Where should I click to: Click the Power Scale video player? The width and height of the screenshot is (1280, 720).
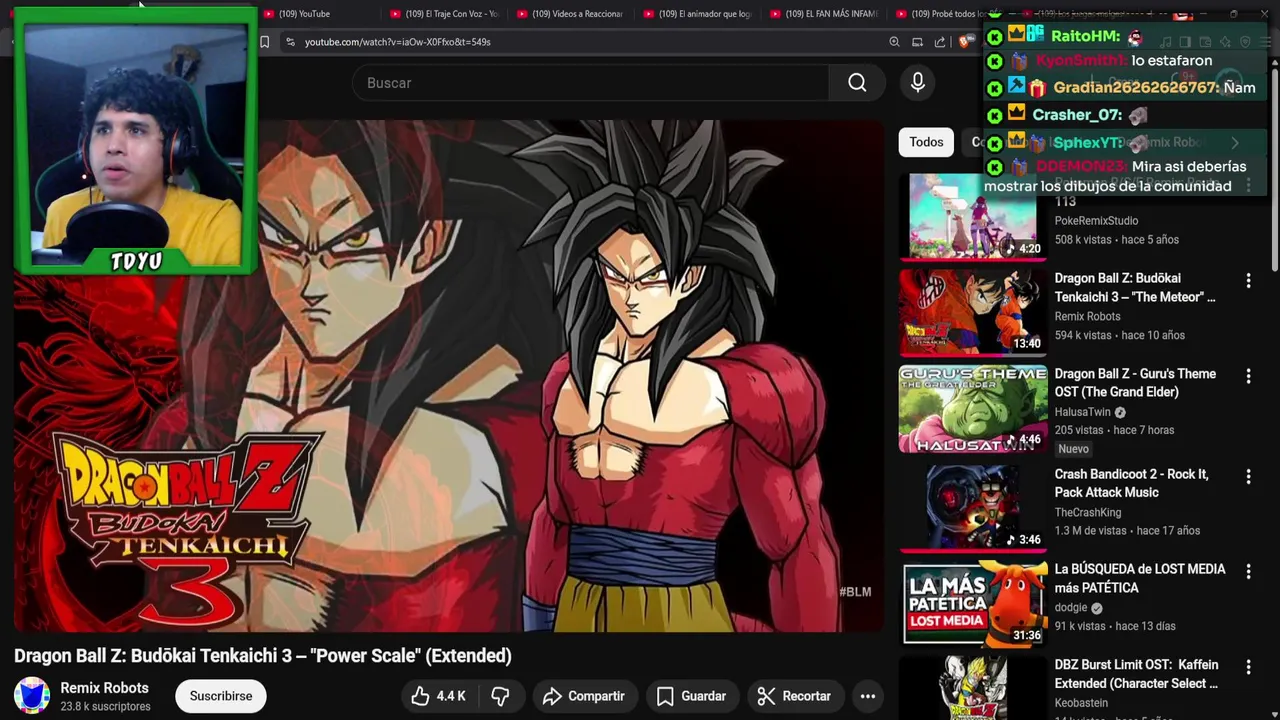[x=449, y=376]
